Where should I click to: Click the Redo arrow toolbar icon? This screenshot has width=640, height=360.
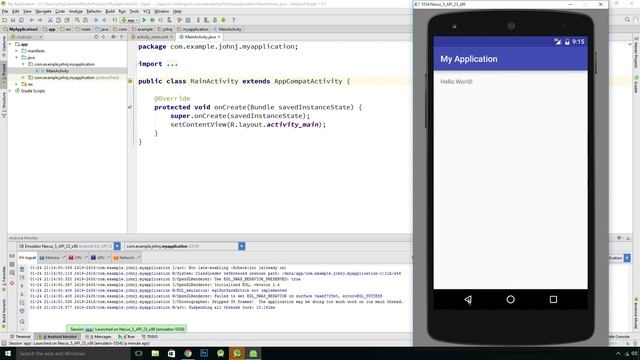click(x=40, y=20)
